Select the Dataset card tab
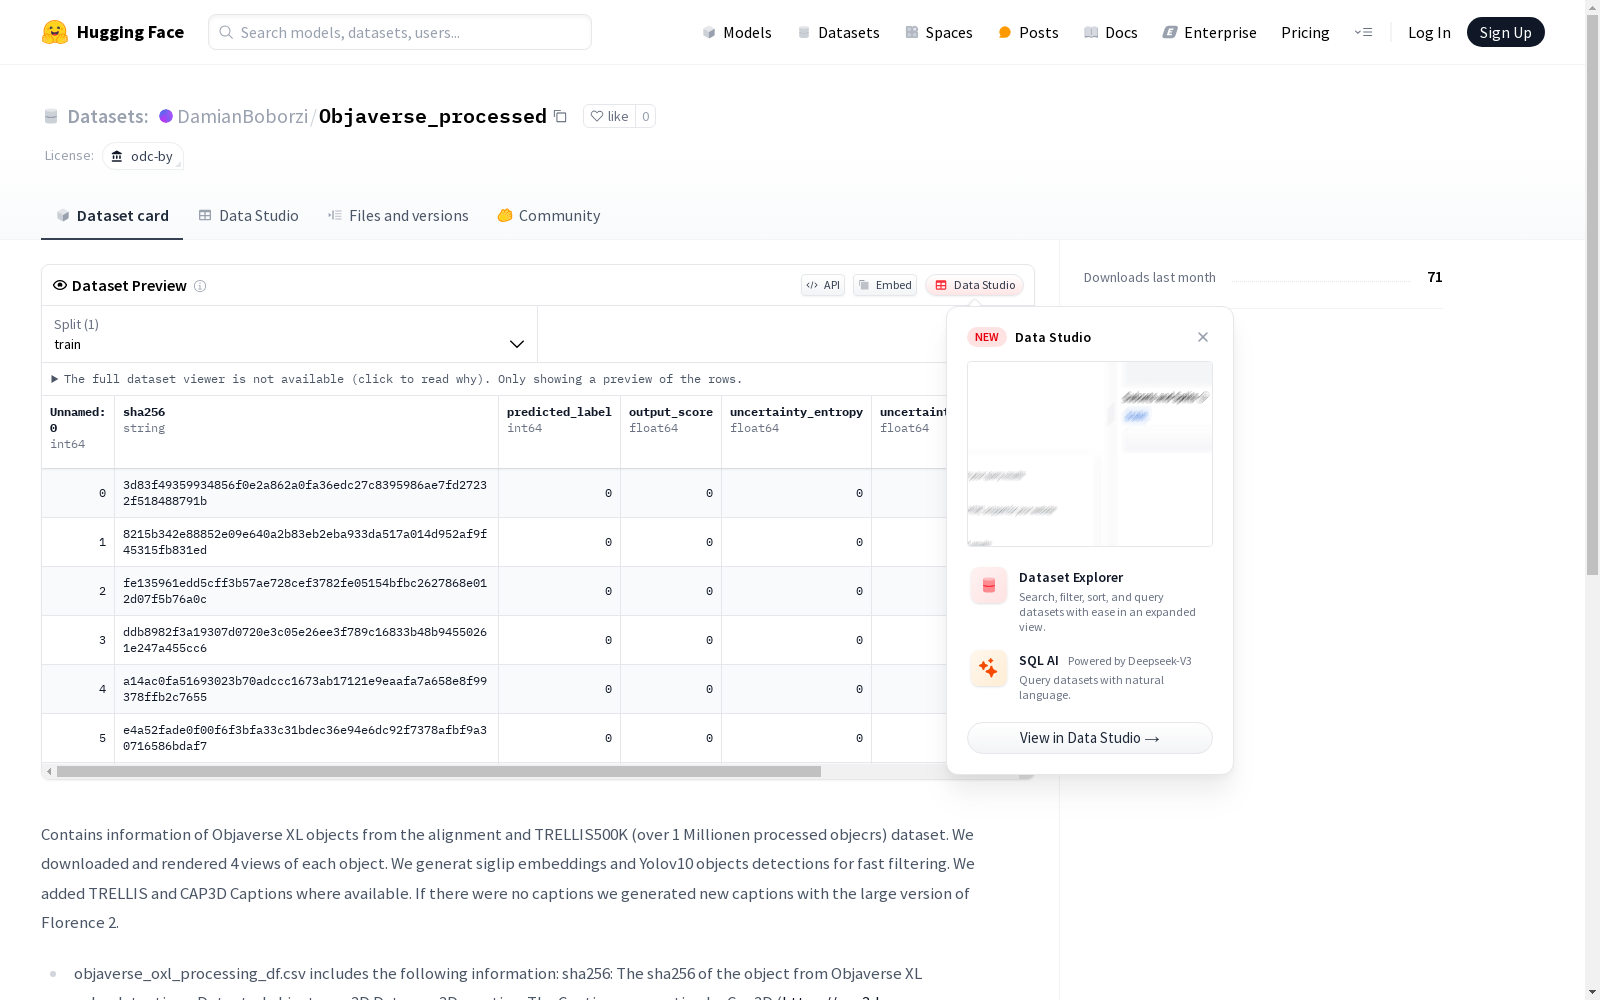 tap(112, 216)
